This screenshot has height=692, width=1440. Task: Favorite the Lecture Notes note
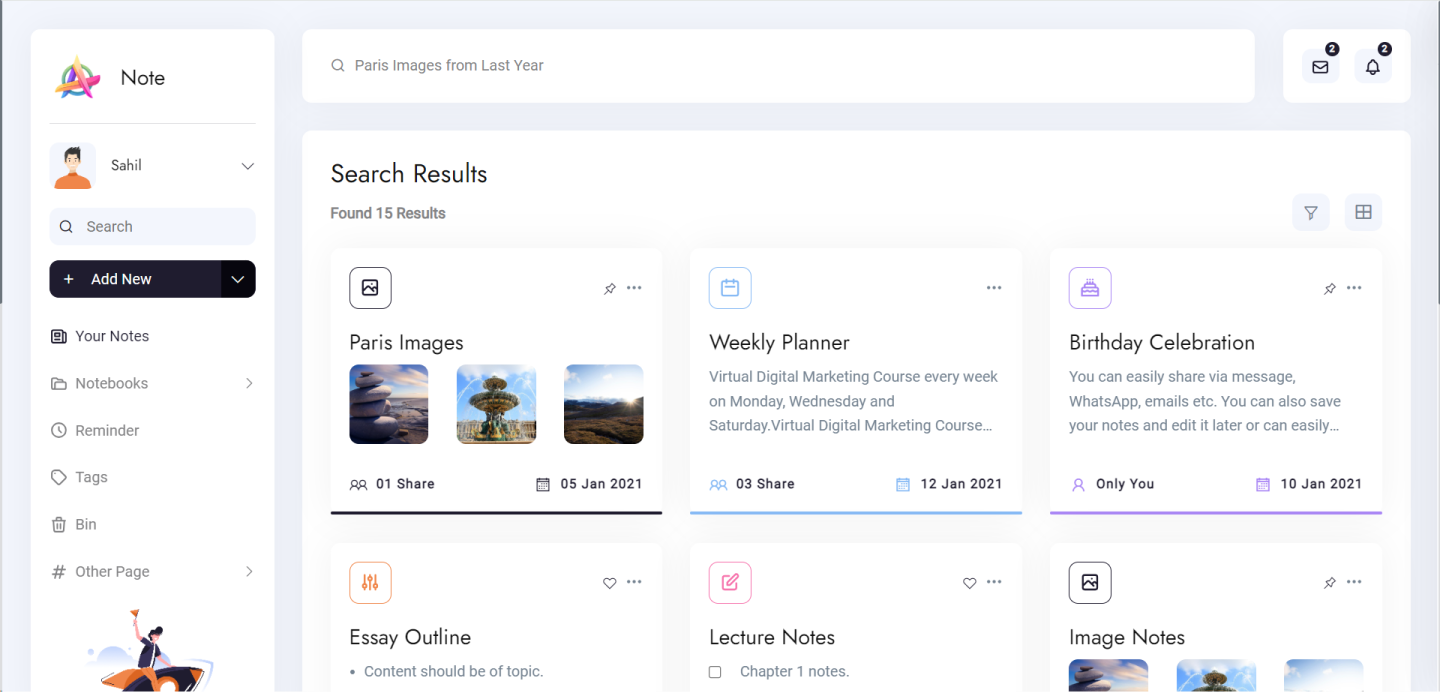click(x=970, y=583)
